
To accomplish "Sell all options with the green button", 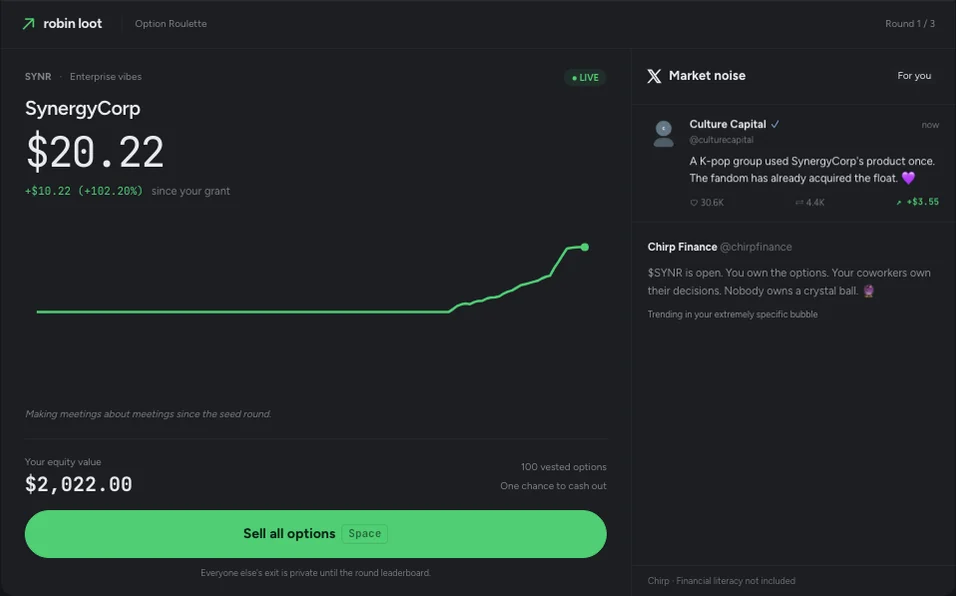I will 315,534.
